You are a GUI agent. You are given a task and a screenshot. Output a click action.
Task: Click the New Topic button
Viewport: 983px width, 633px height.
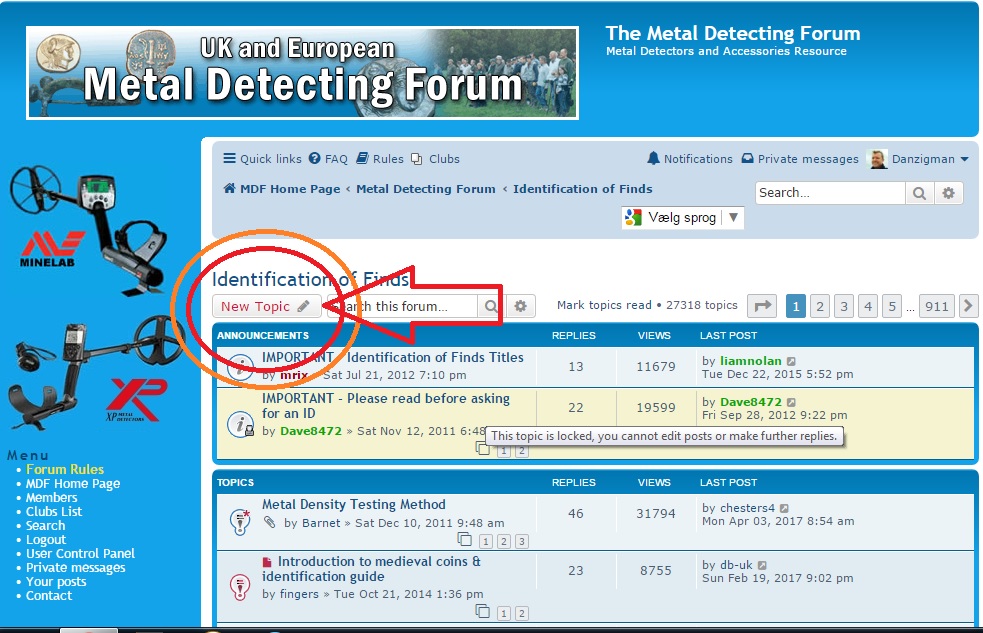pos(266,306)
